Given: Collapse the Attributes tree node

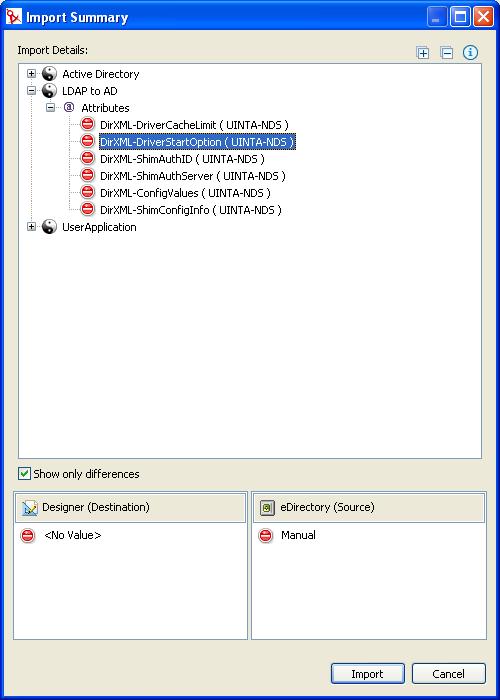Looking at the screenshot, I should (x=50, y=108).
